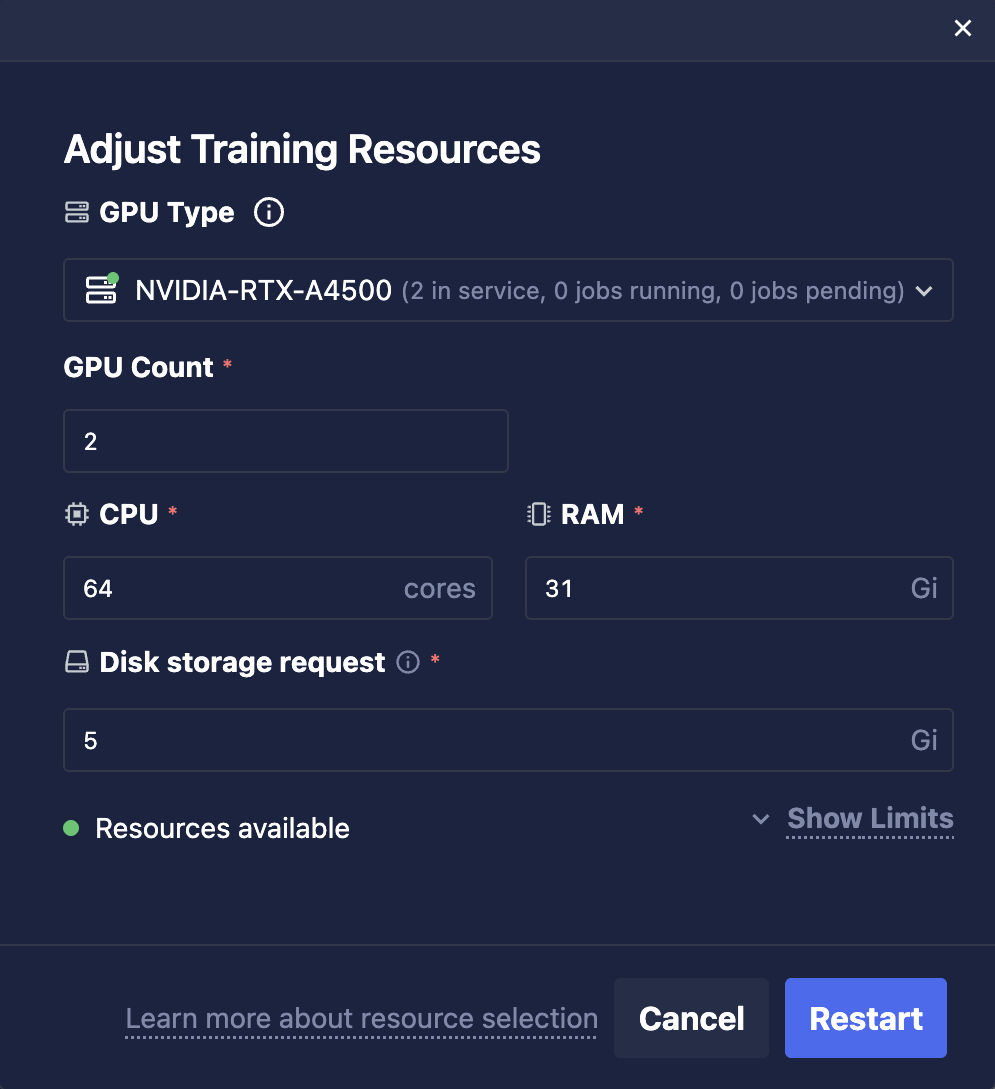995x1089 pixels.
Task: Click the Show Limits link
Action: point(870,819)
